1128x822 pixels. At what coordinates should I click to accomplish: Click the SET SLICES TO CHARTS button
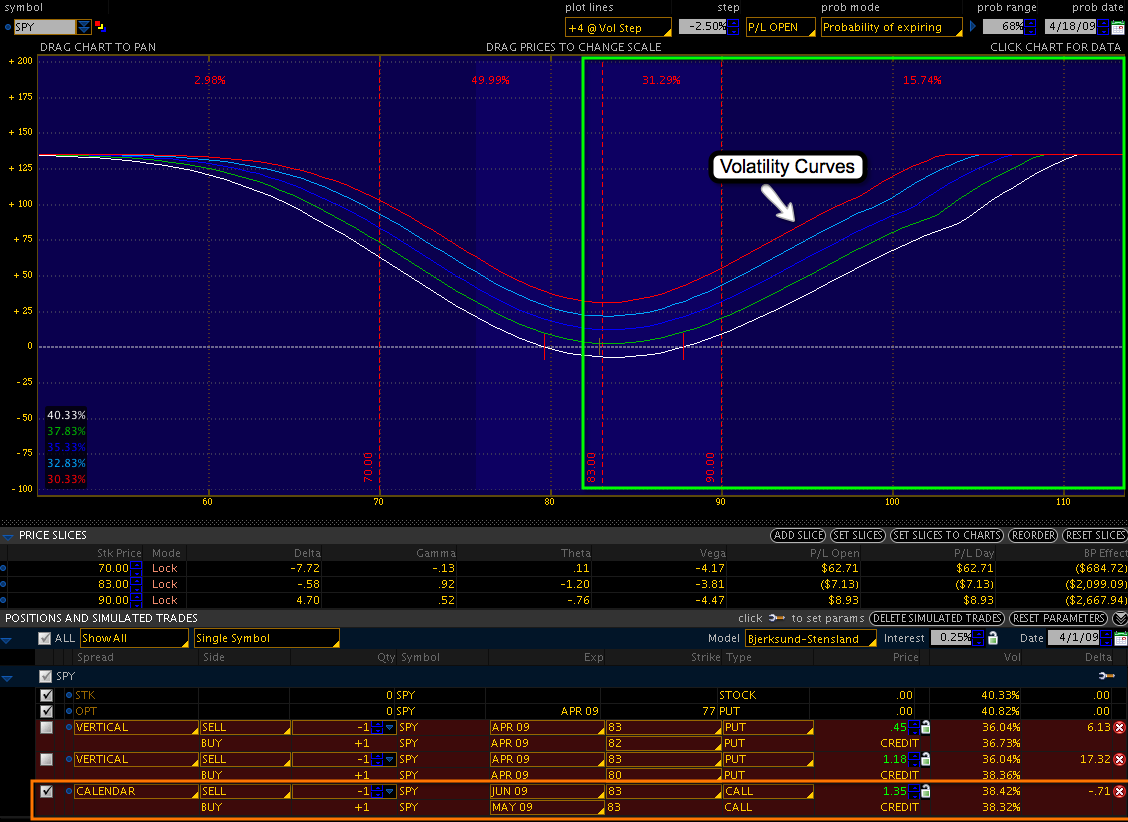948,536
